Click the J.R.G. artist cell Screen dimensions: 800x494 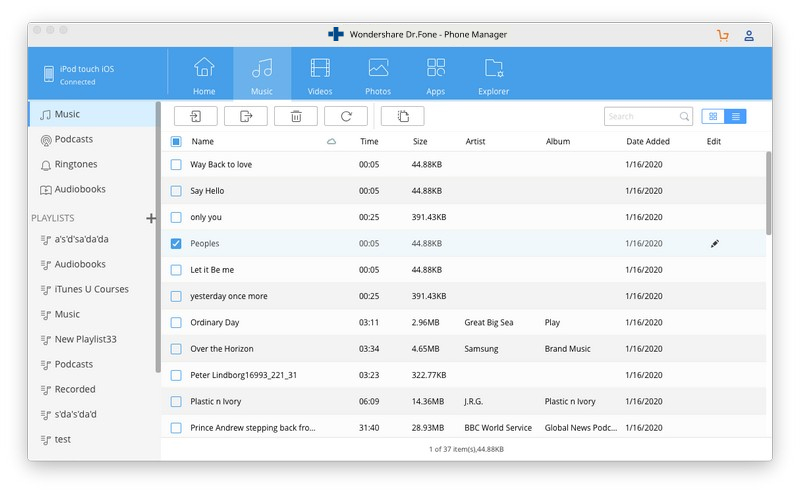tap(473, 401)
